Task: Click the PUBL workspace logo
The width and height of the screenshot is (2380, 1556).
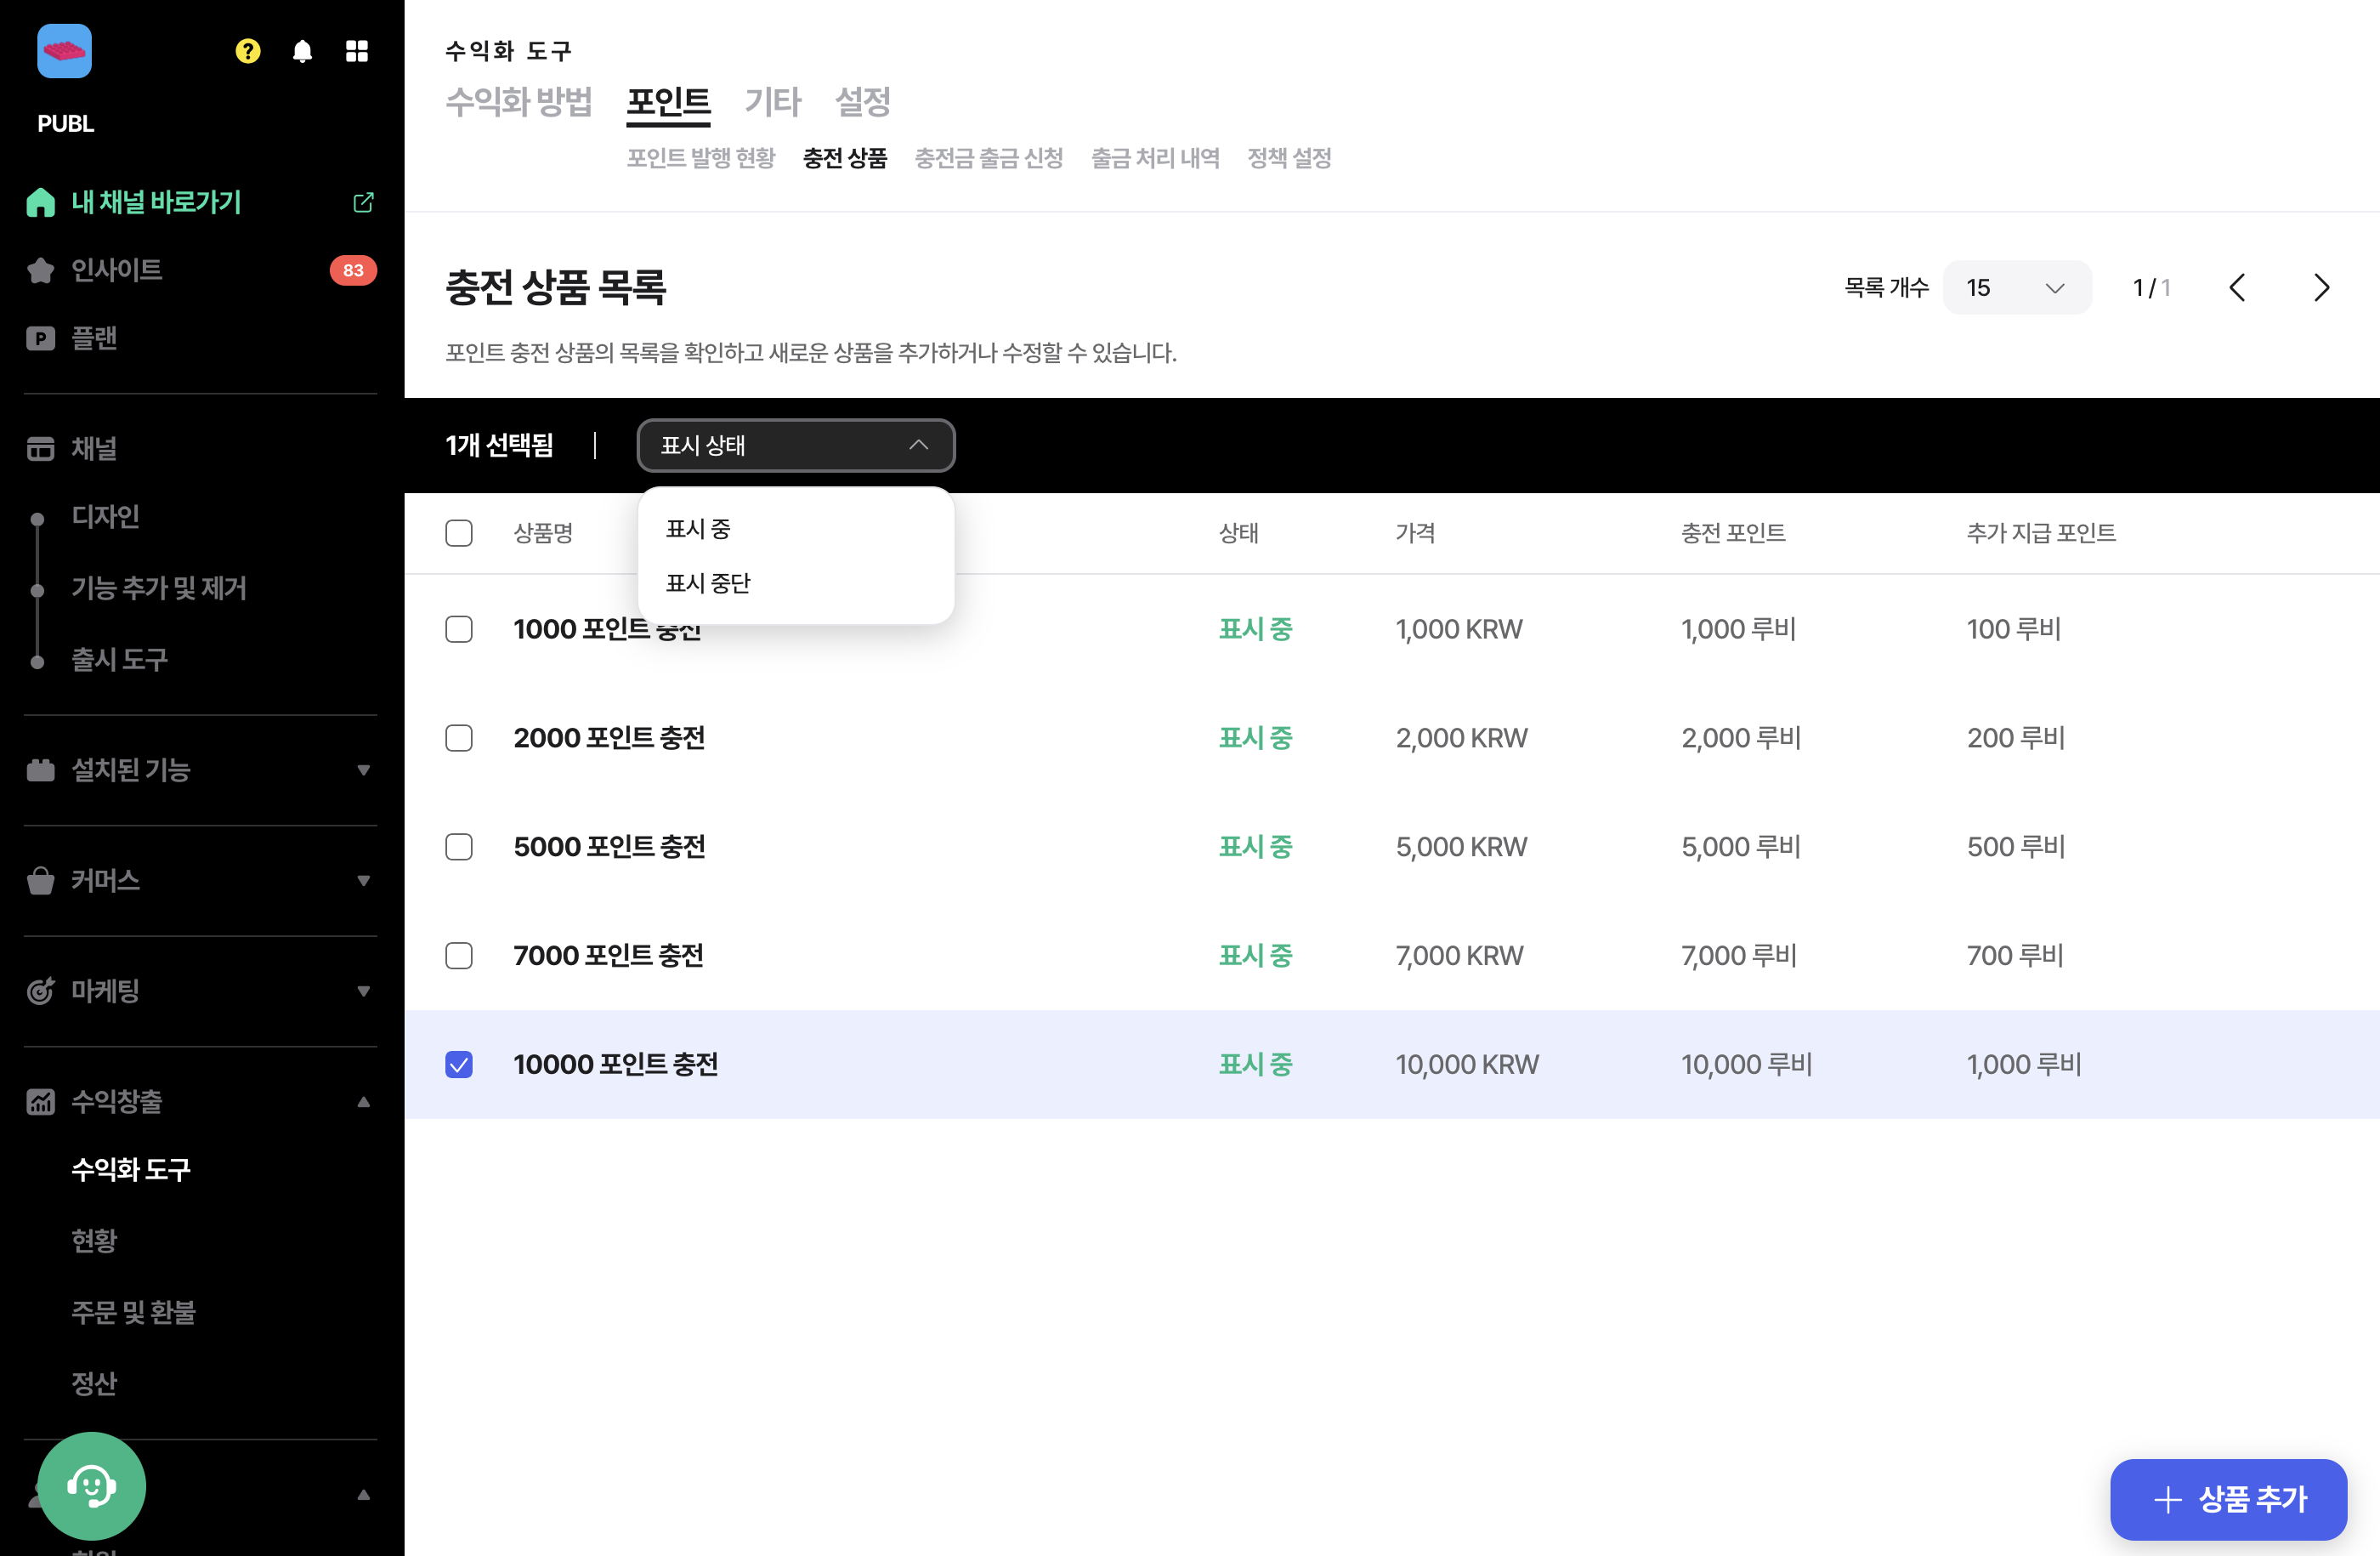Action: coord(64,51)
